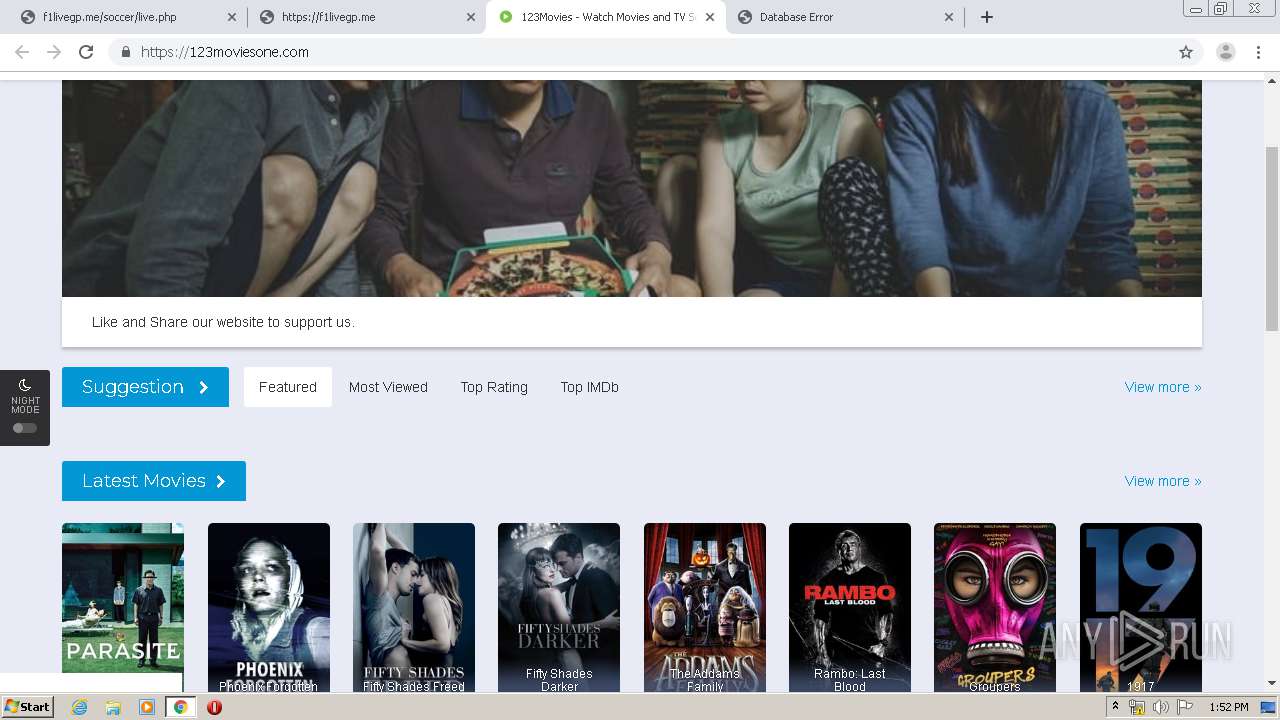Open the Chrome profile avatar menu
Image resolution: width=1280 pixels, height=720 pixels.
(x=1226, y=52)
